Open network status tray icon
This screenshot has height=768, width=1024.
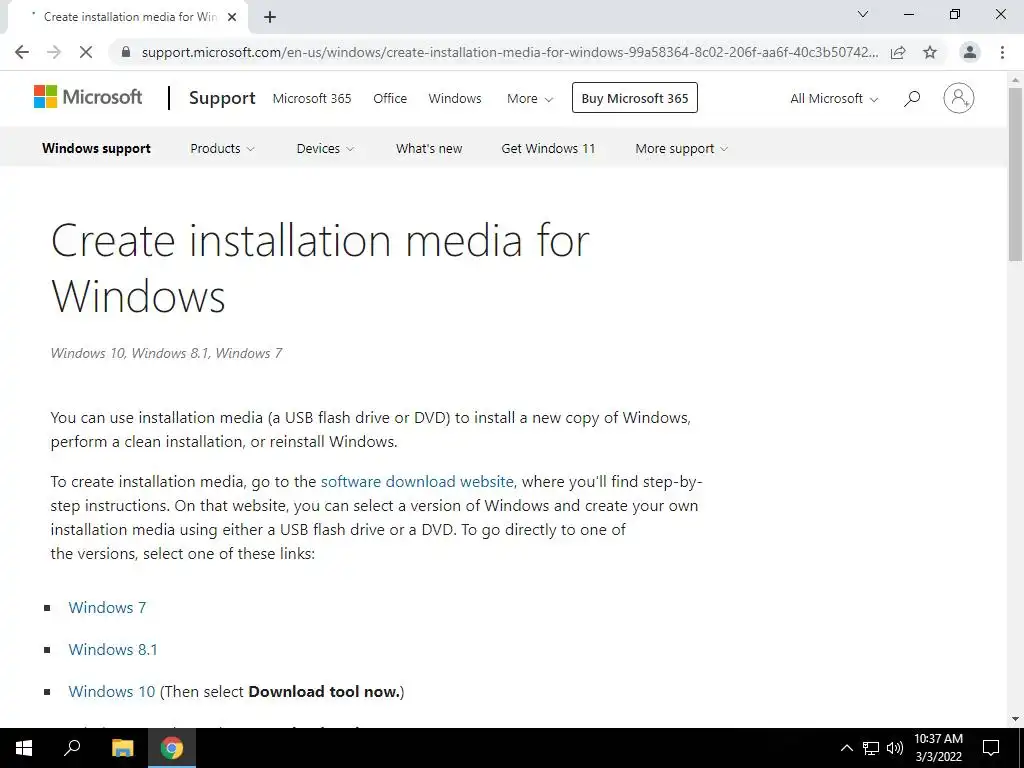(x=871, y=748)
